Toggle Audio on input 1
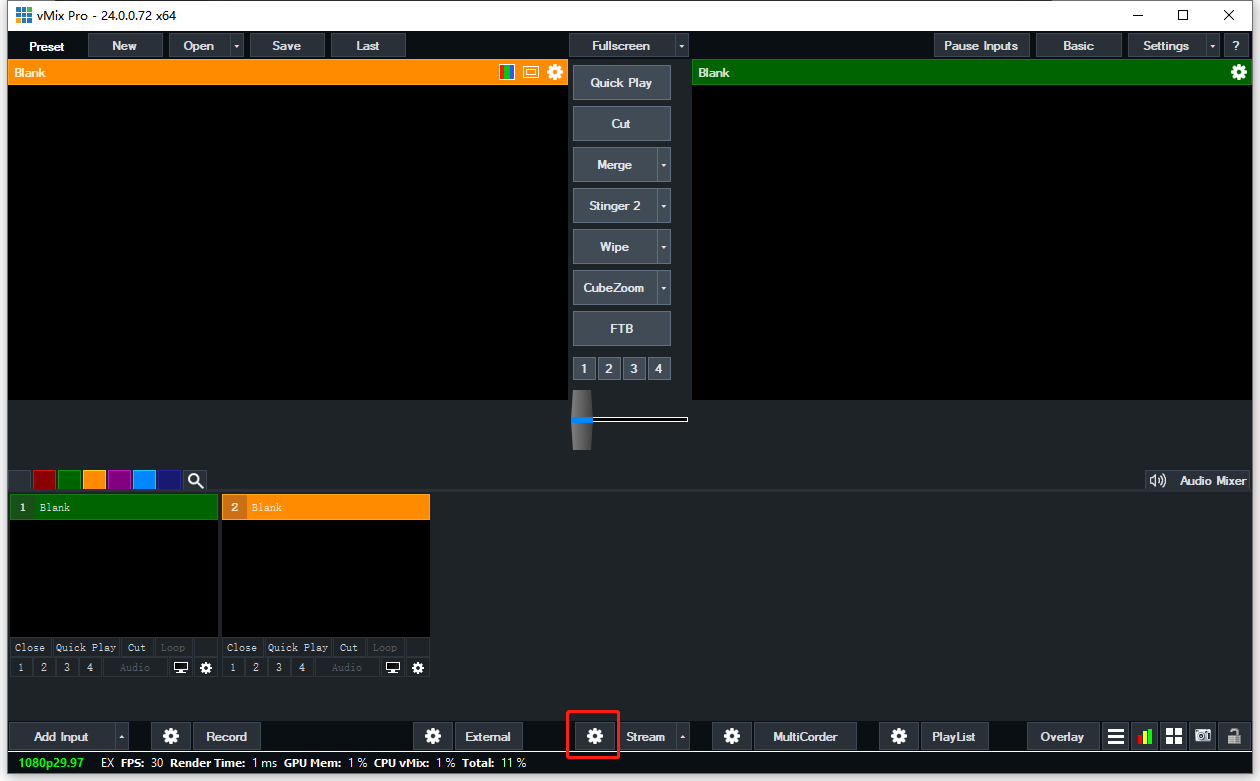Viewport: 1260px width, 781px height. coord(135,667)
